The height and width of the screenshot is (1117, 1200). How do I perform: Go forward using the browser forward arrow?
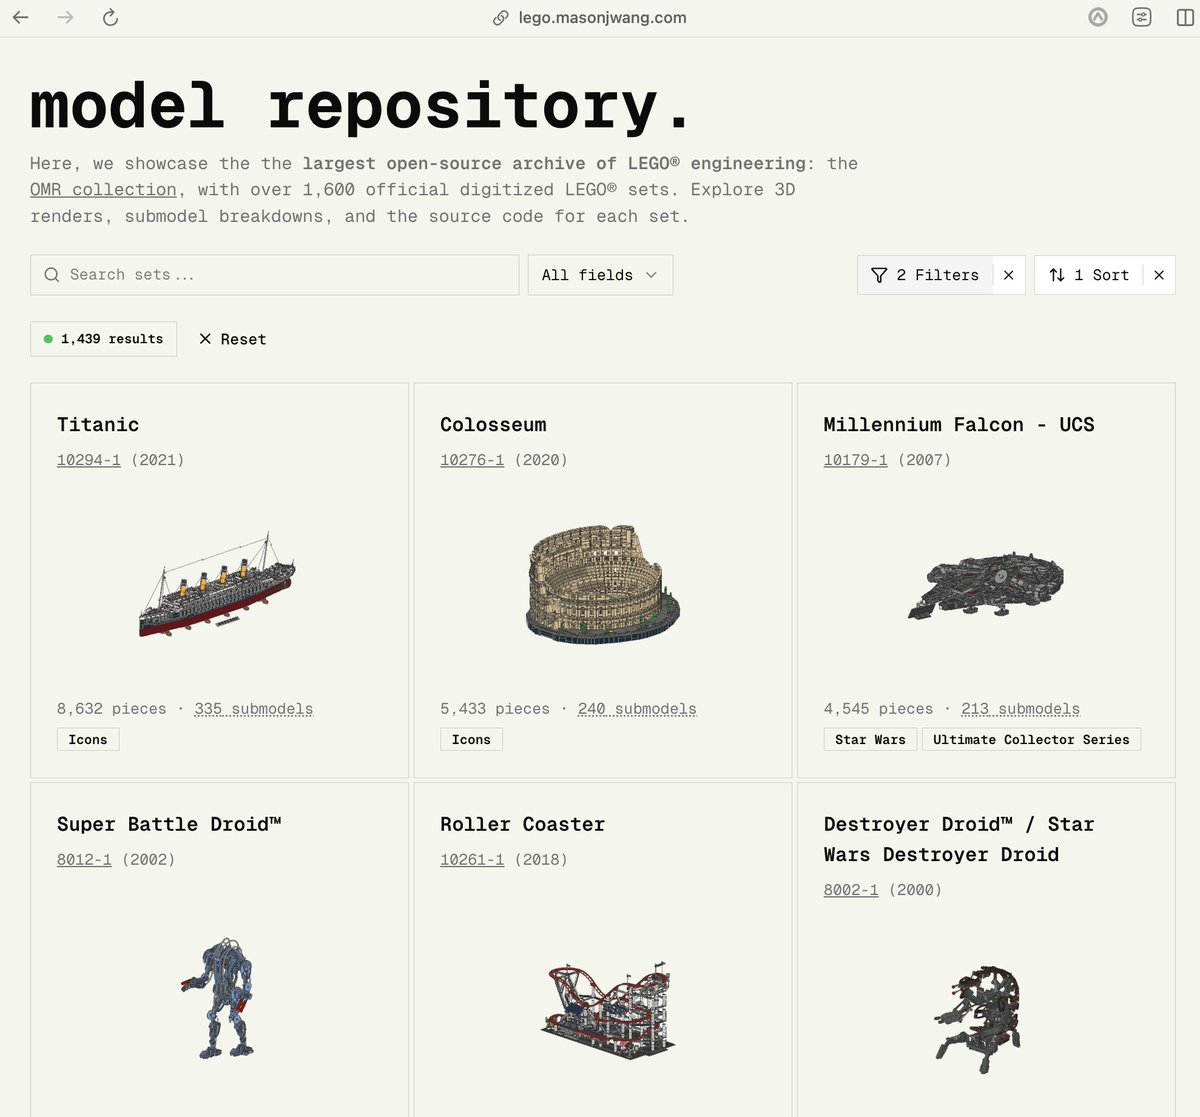pos(65,17)
